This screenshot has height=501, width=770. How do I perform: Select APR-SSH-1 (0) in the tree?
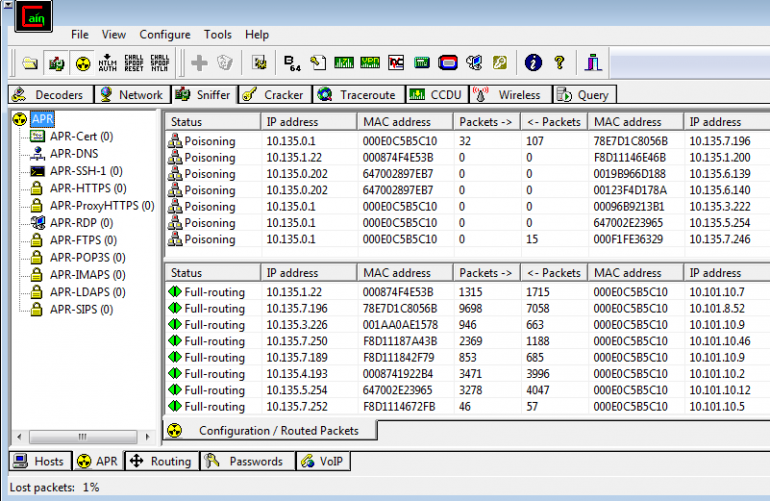pos(86,171)
